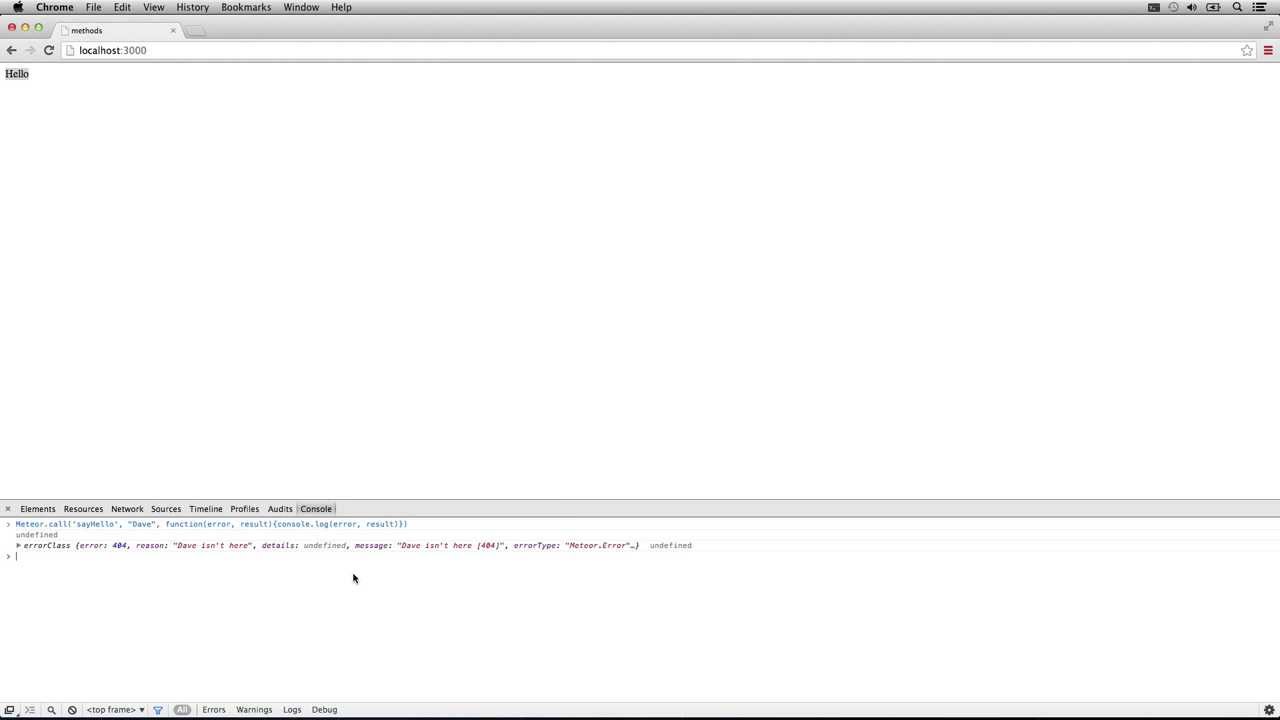
Task: Open the Apple menu
Action: tap(18, 7)
